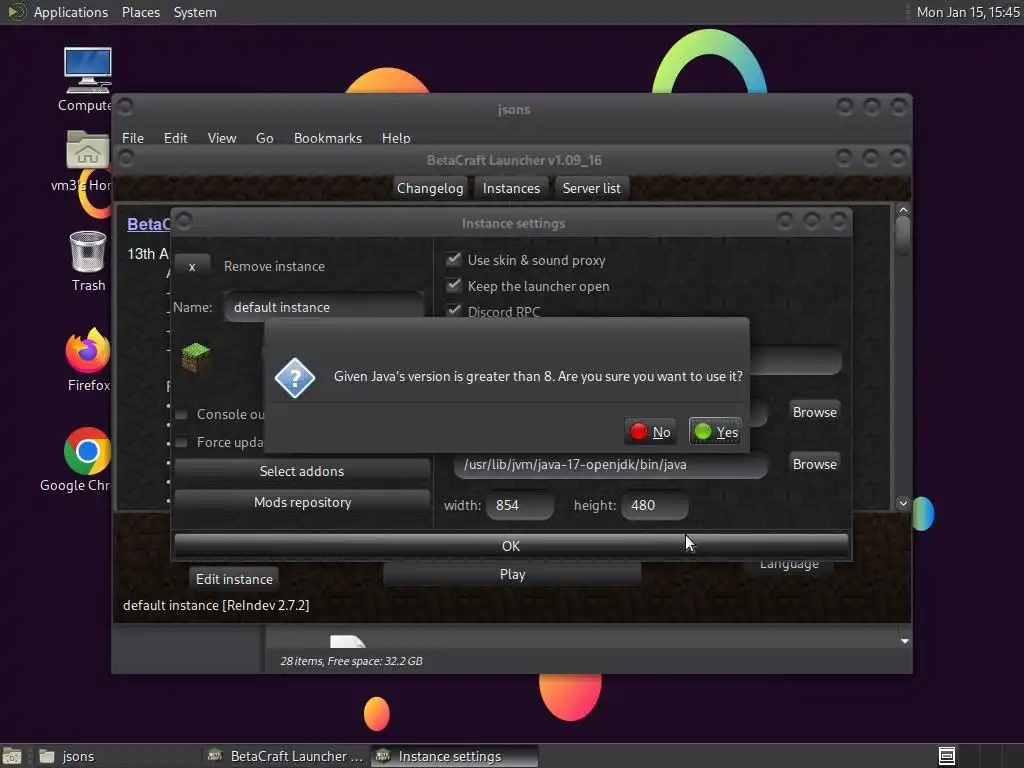Viewport: 1024px width, 768px height.
Task: Toggle the Discord RPC checkbox
Action: pos(453,311)
